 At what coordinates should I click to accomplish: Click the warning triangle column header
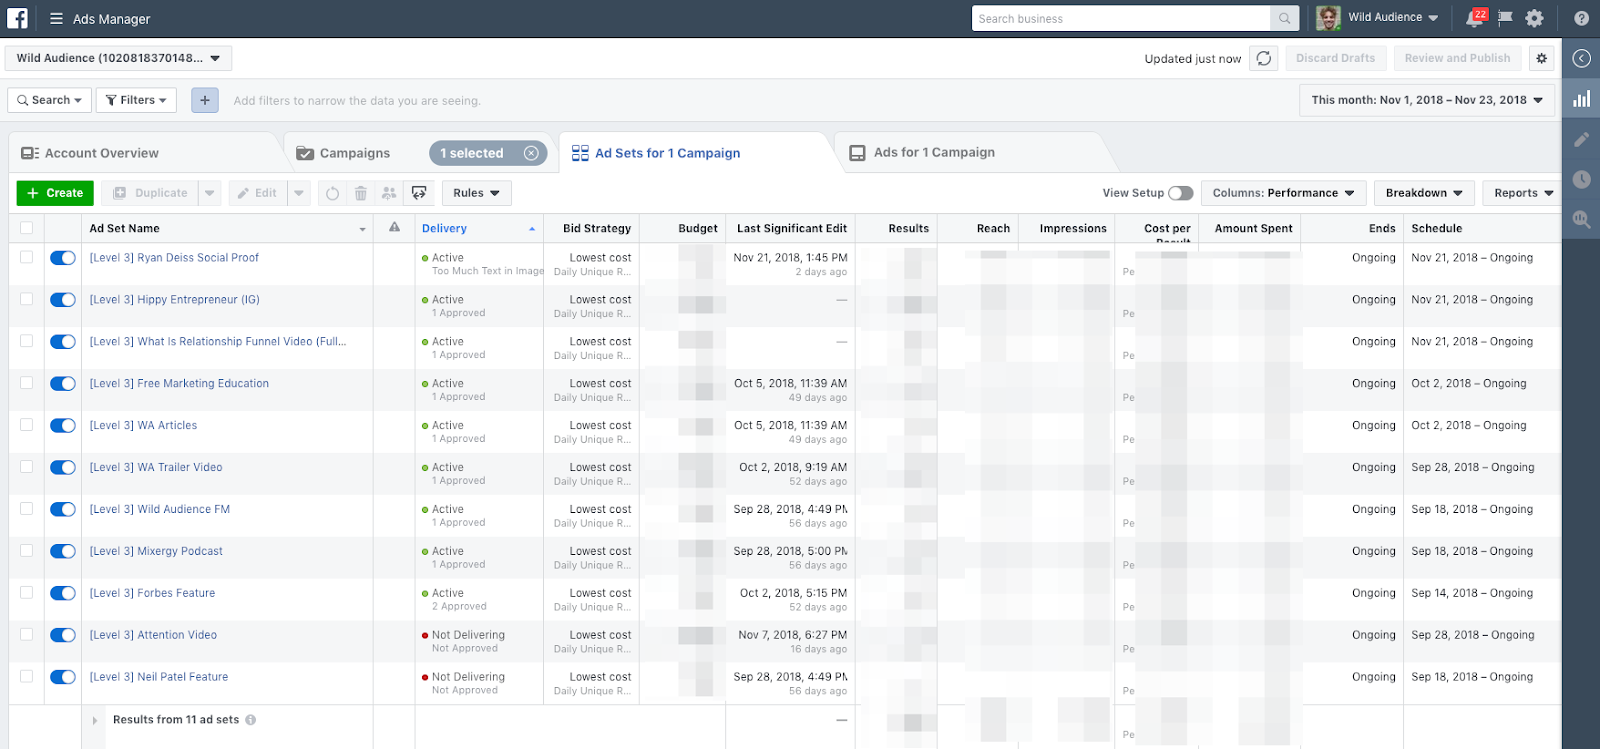394,227
